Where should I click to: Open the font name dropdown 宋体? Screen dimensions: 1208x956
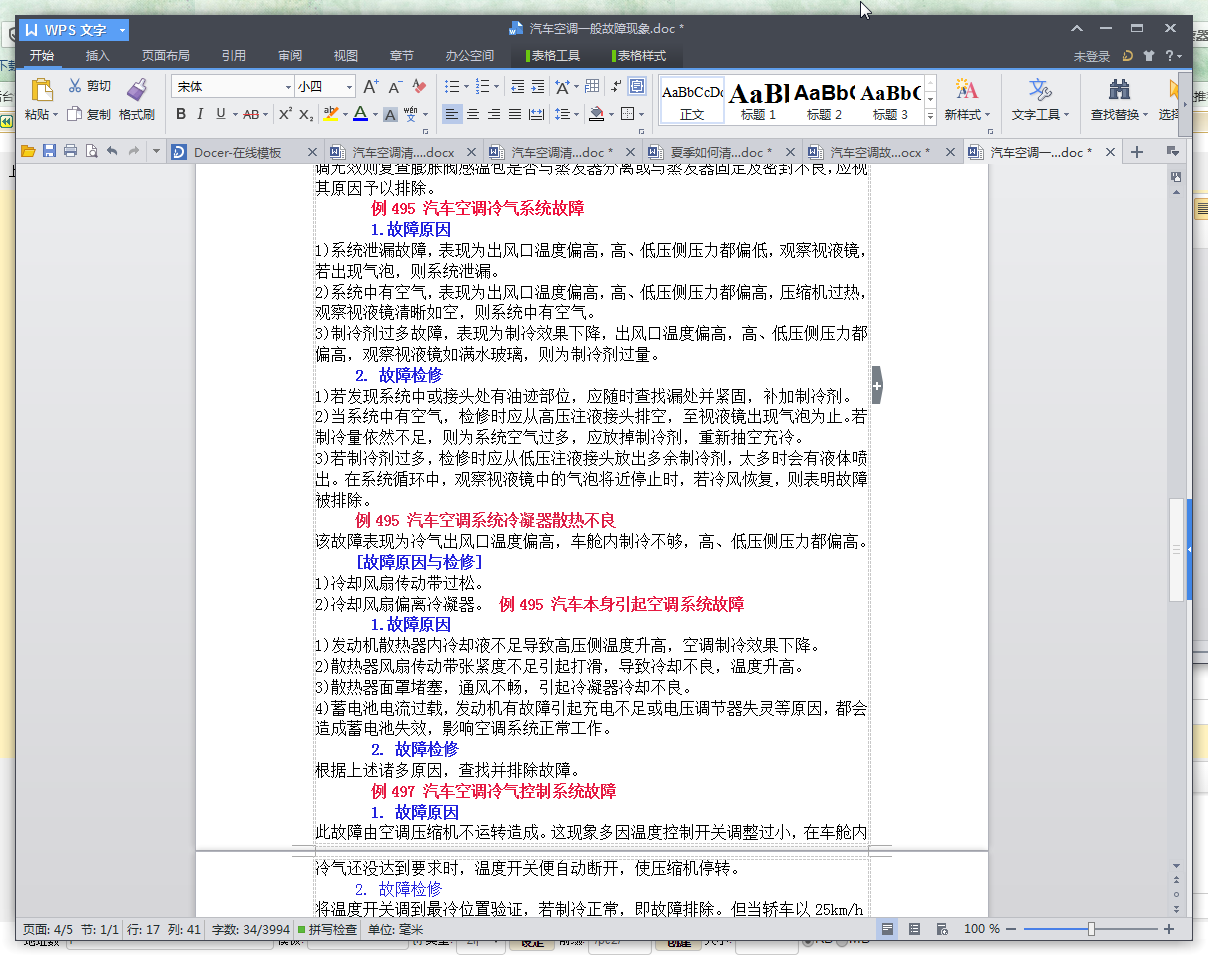pos(289,87)
